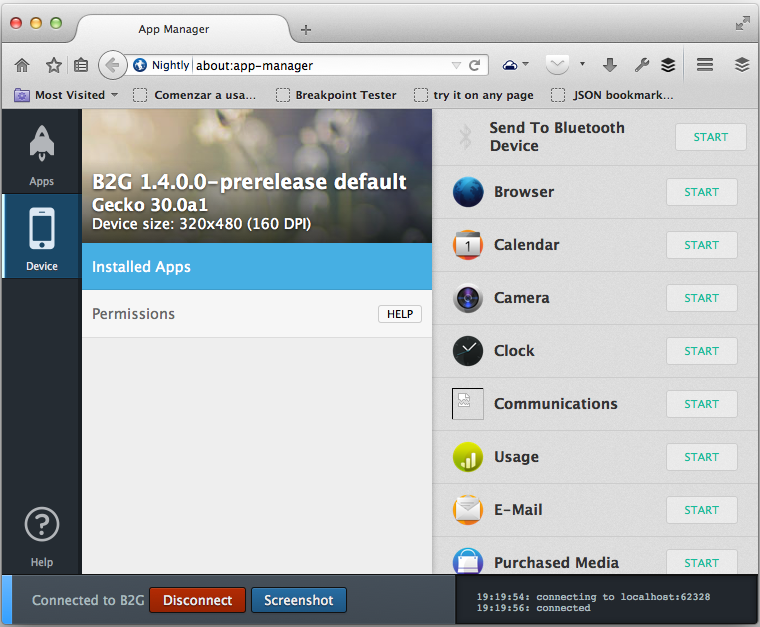Start Send To Bluetooth Device
This screenshot has width=760, height=627.
tap(711, 137)
